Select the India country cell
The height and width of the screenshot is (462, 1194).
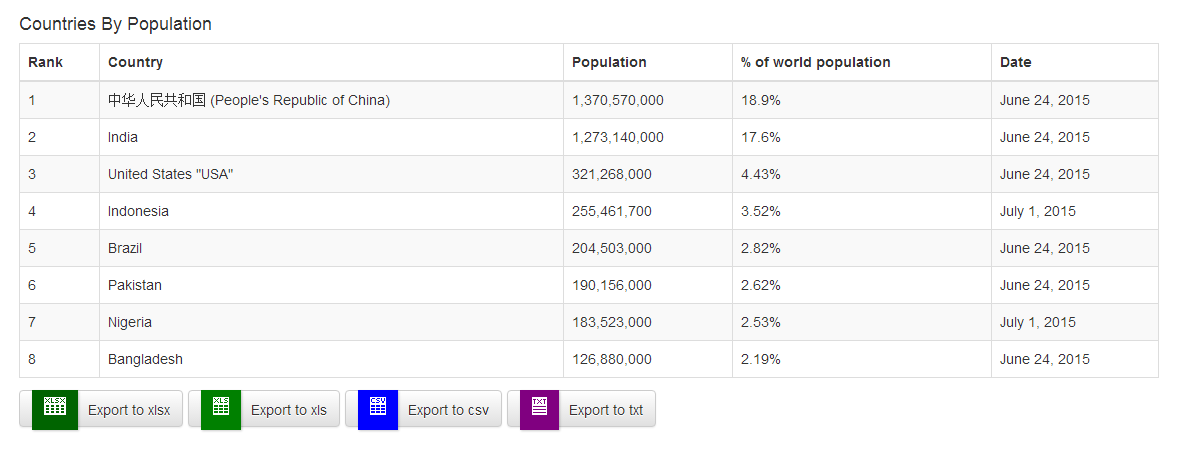click(331, 138)
